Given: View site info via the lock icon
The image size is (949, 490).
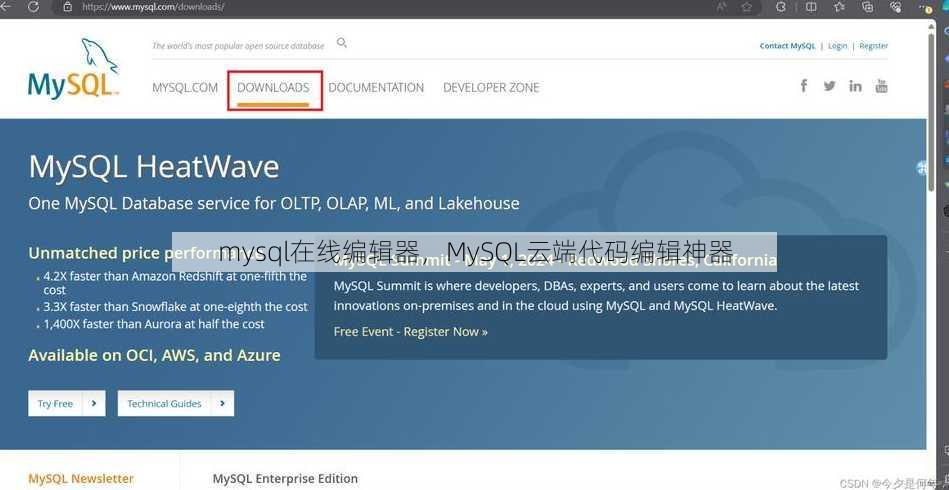Looking at the screenshot, I should pos(68,7).
